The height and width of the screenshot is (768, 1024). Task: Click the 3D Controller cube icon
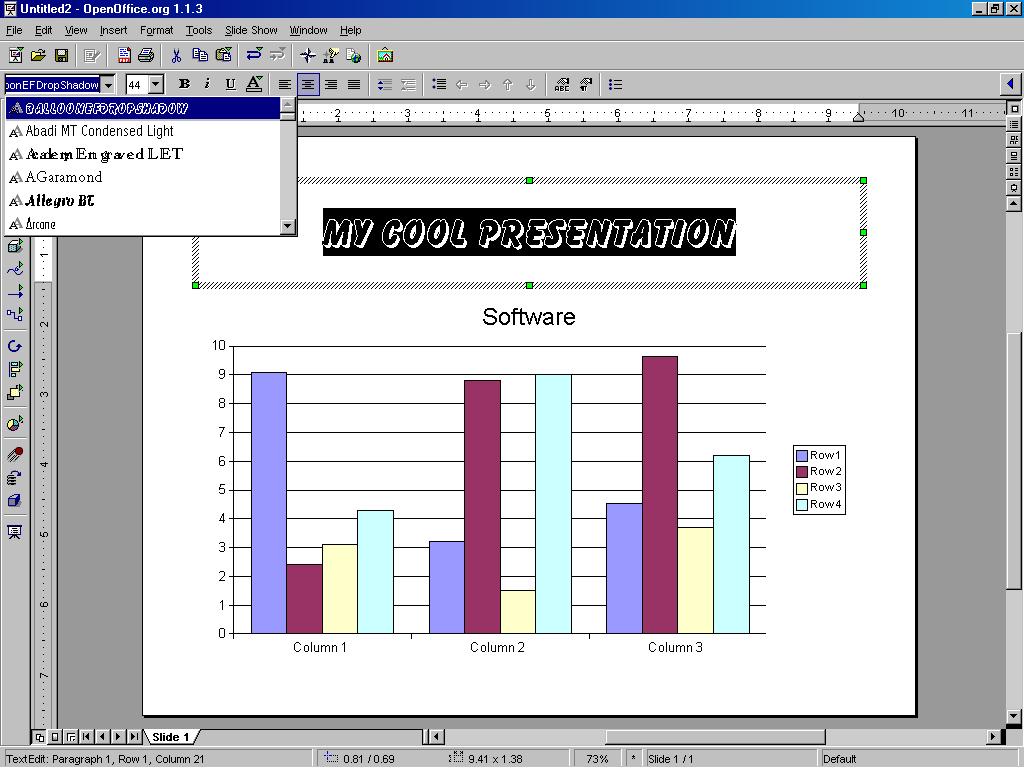pyautogui.click(x=15, y=501)
